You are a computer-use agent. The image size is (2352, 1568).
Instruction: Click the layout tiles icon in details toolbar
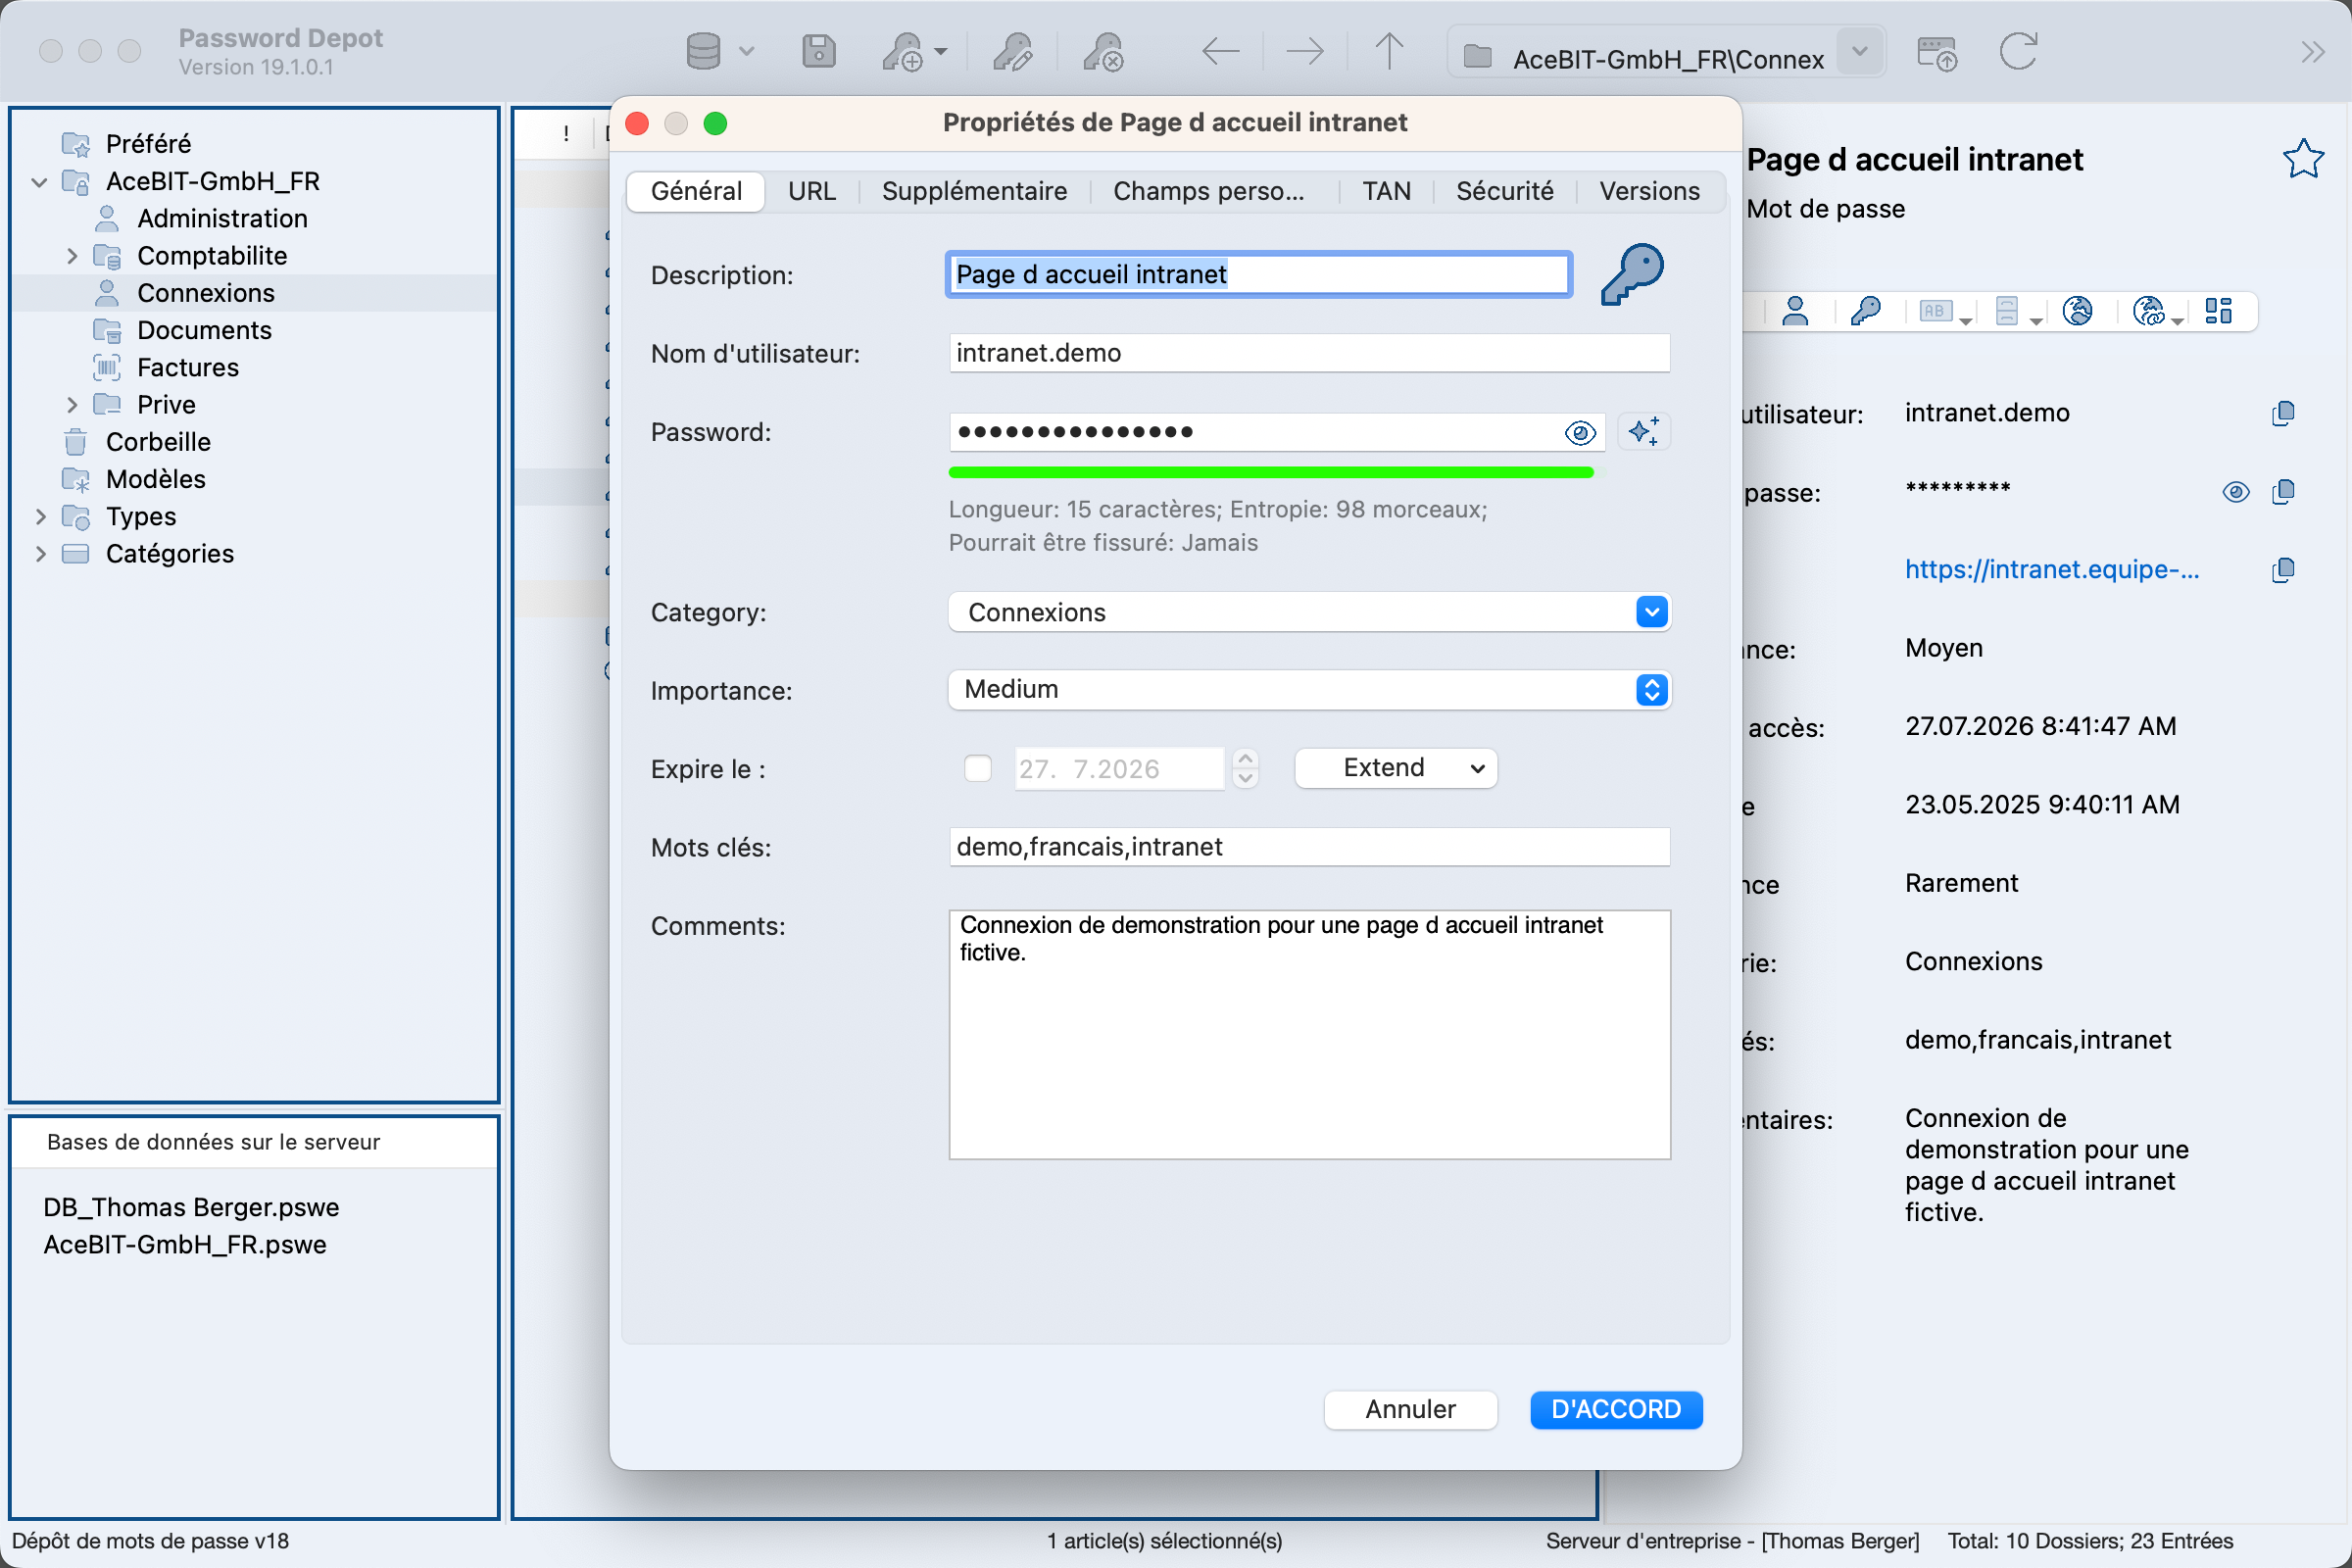(2218, 312)
